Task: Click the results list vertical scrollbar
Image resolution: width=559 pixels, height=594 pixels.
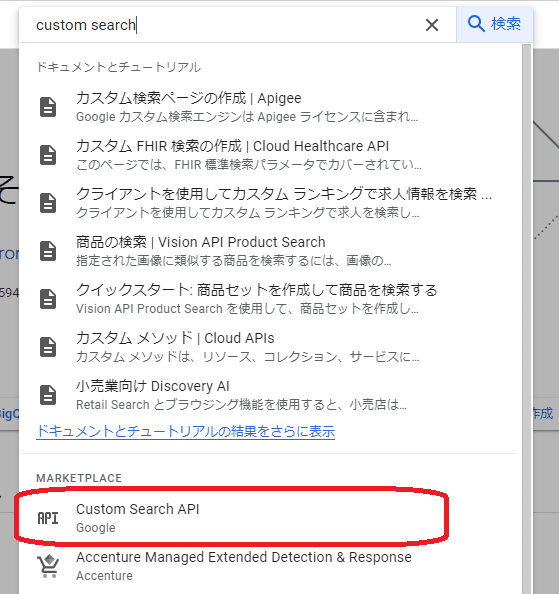Action: tap(527, 318)
